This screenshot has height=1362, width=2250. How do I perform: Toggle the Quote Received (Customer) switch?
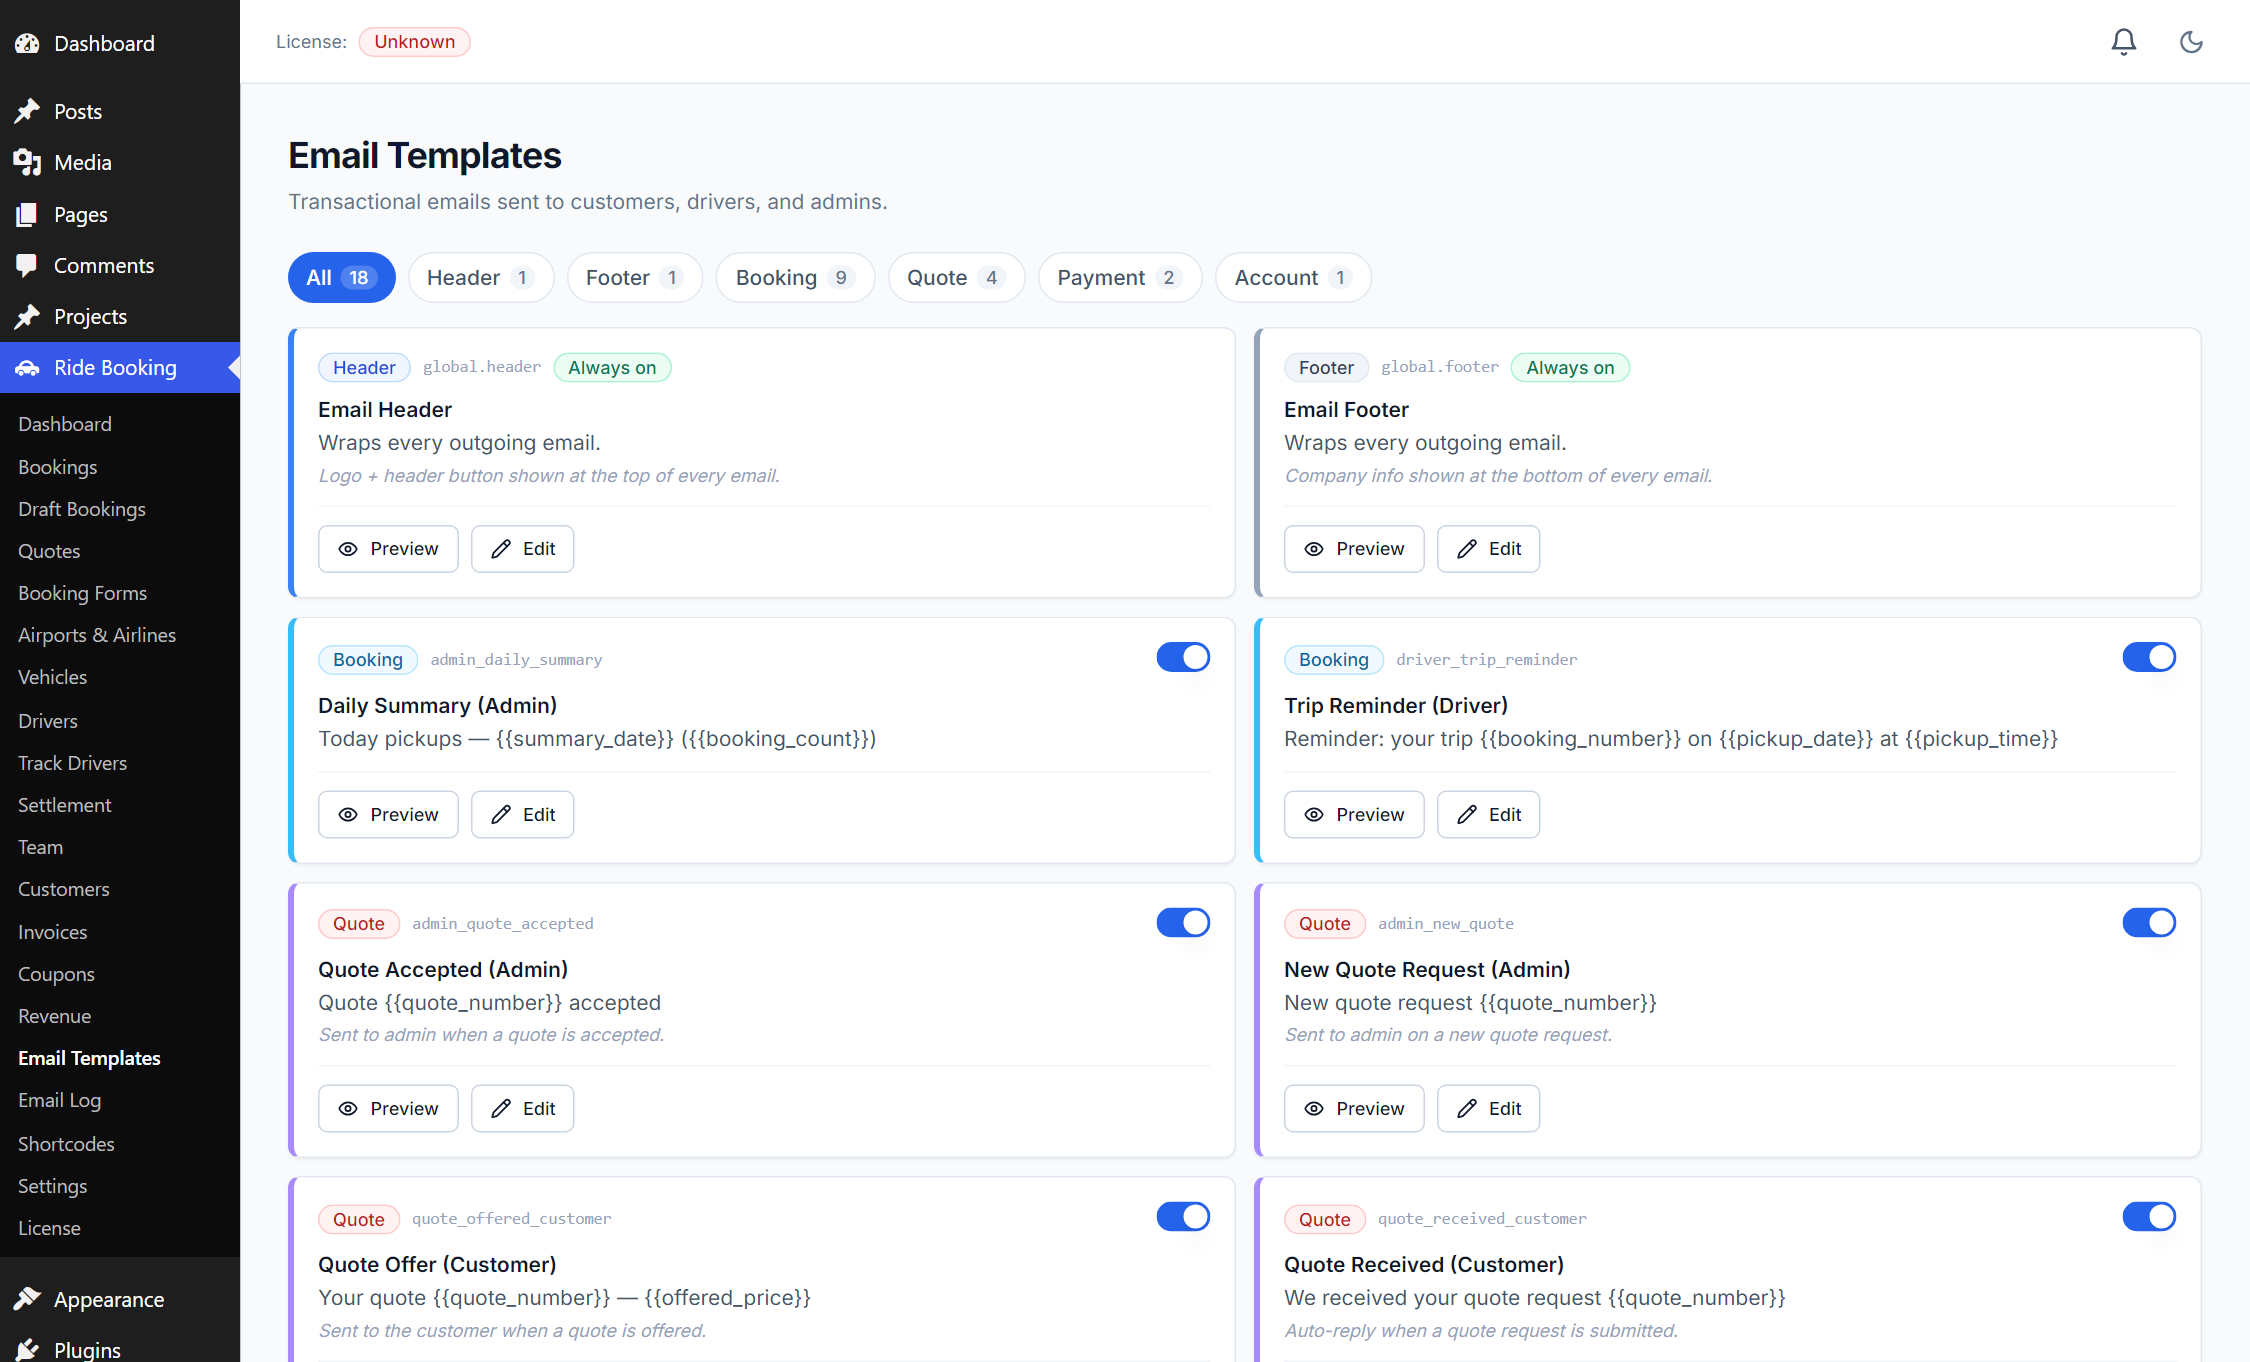click(2149, 1216)
